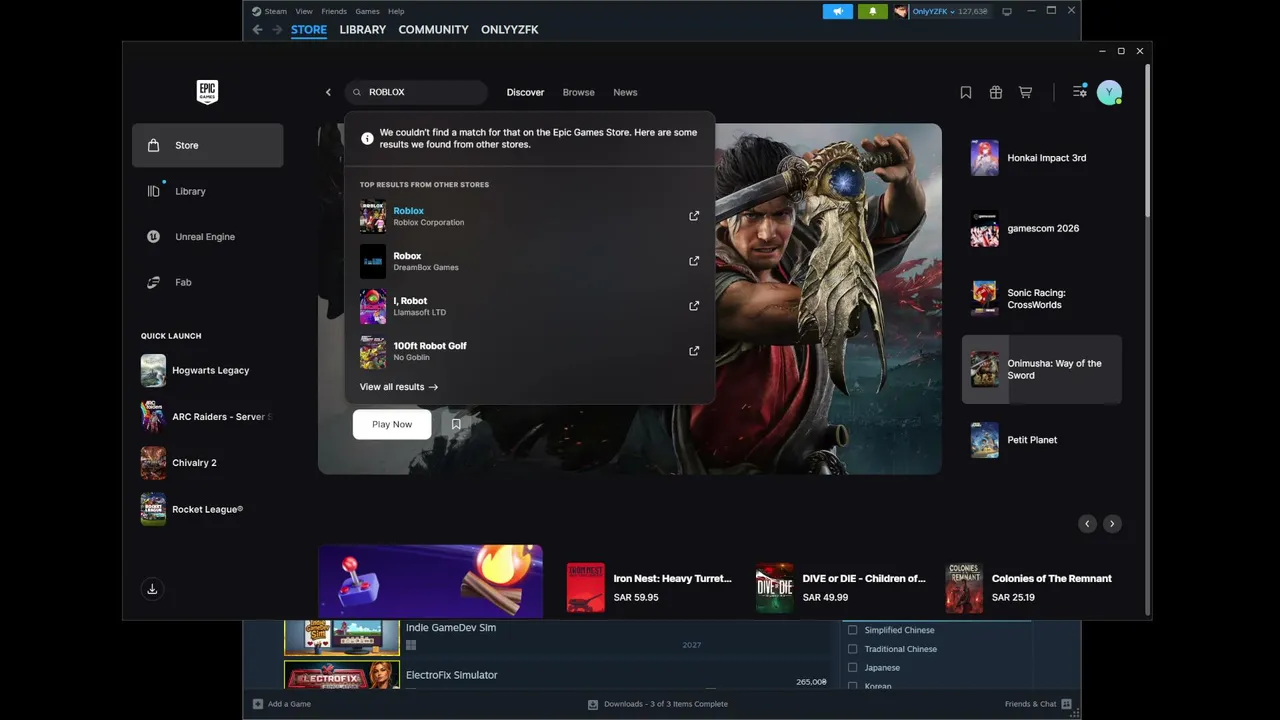Switch to Steam STORE tab
Screen dimensions: 1280x720
pos(309,30)
